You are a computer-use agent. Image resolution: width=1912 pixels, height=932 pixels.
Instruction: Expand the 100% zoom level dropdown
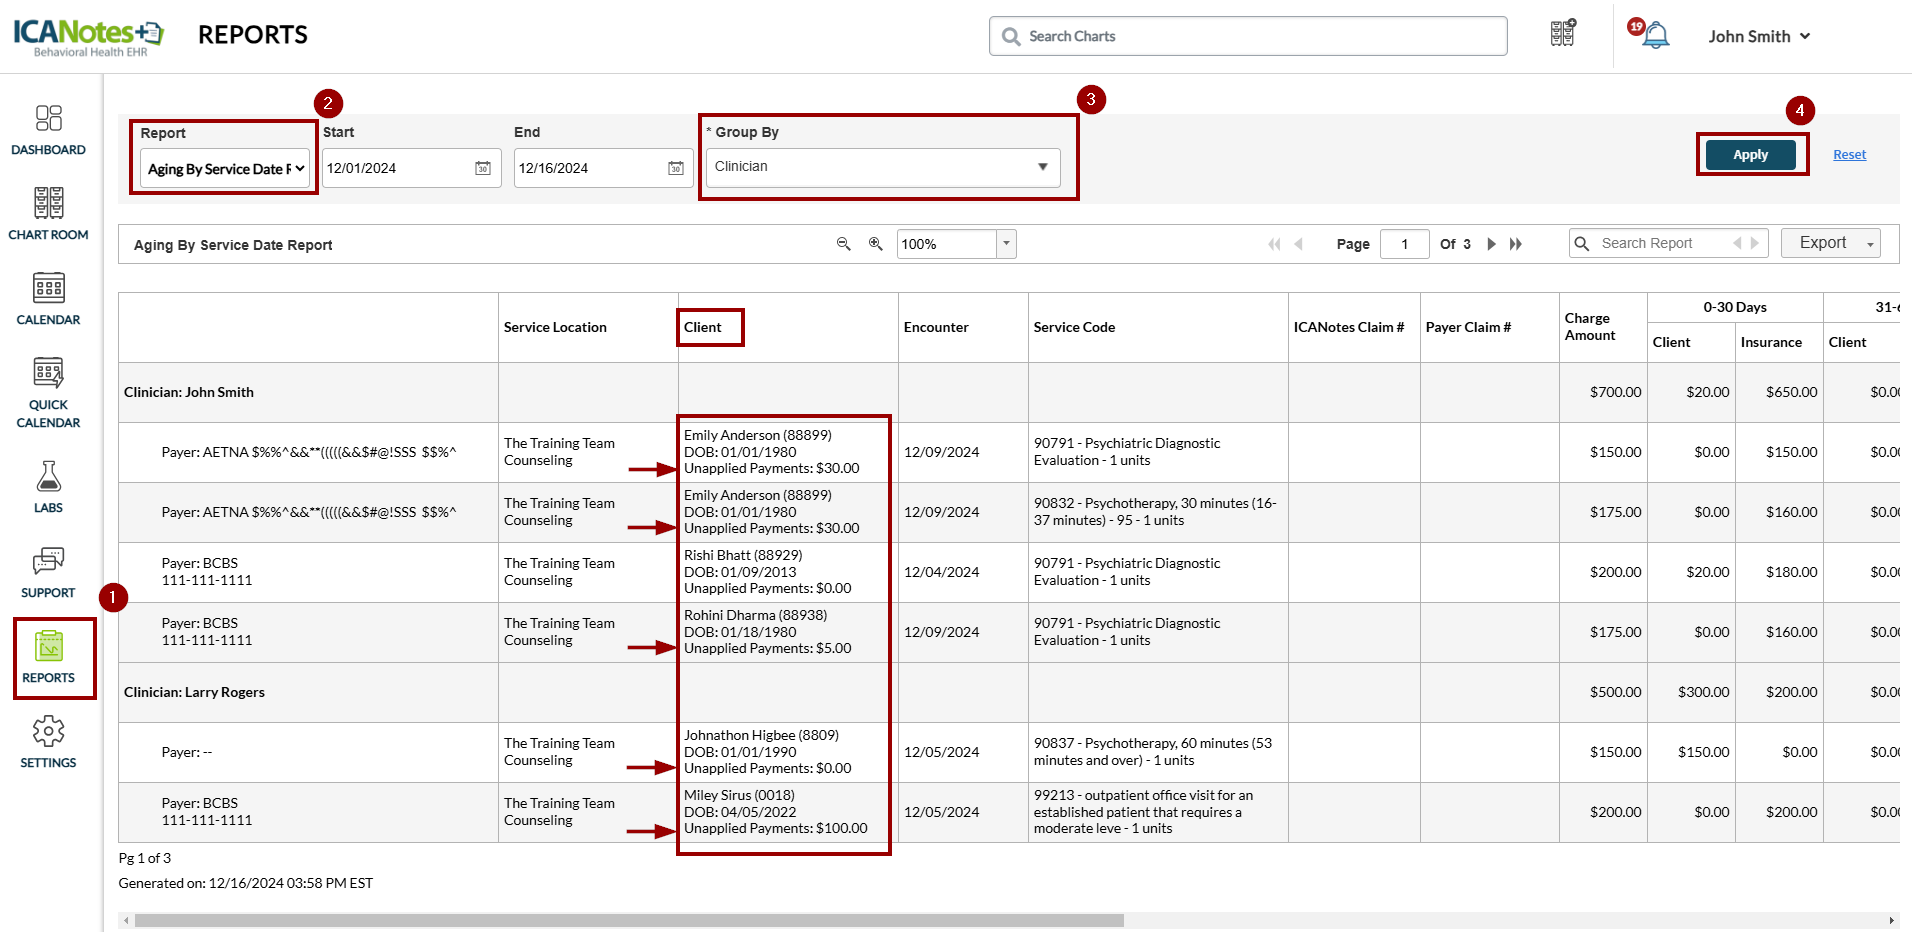[1006, 244]
